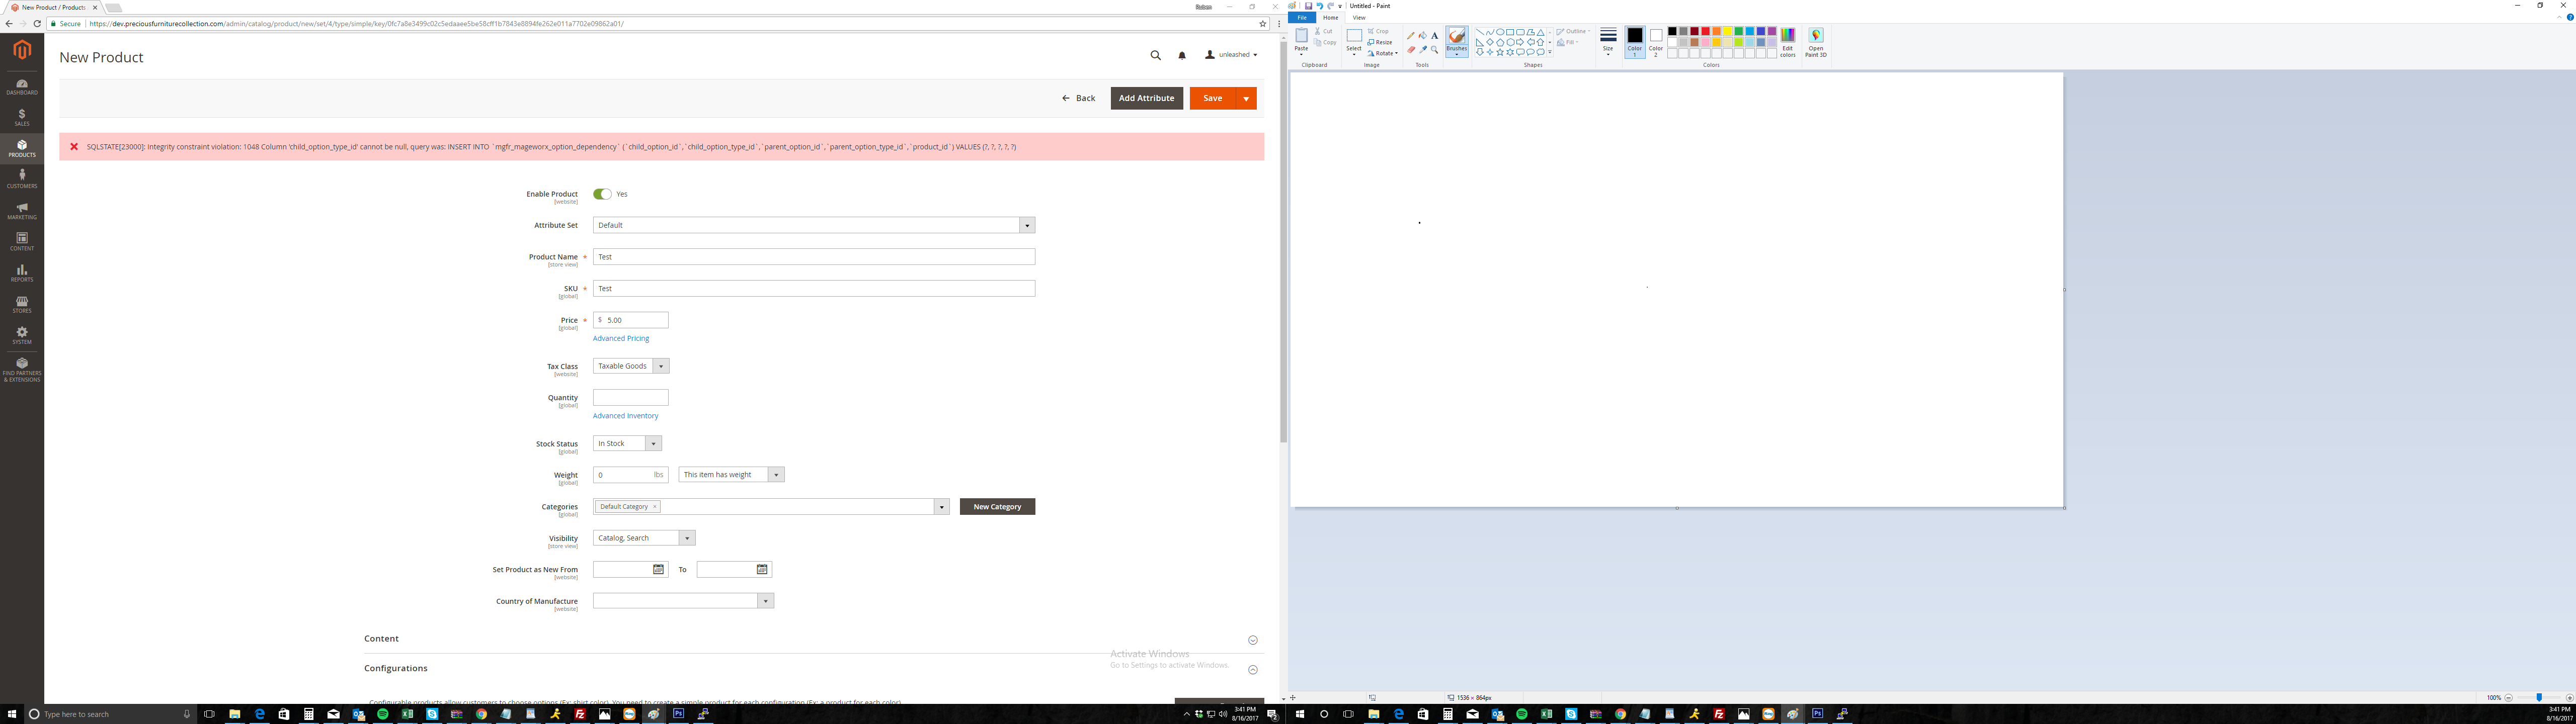Toggle the Enable Product switch
The width and height of the screenshot is (2576, 724).
click(x=602, y=194)
